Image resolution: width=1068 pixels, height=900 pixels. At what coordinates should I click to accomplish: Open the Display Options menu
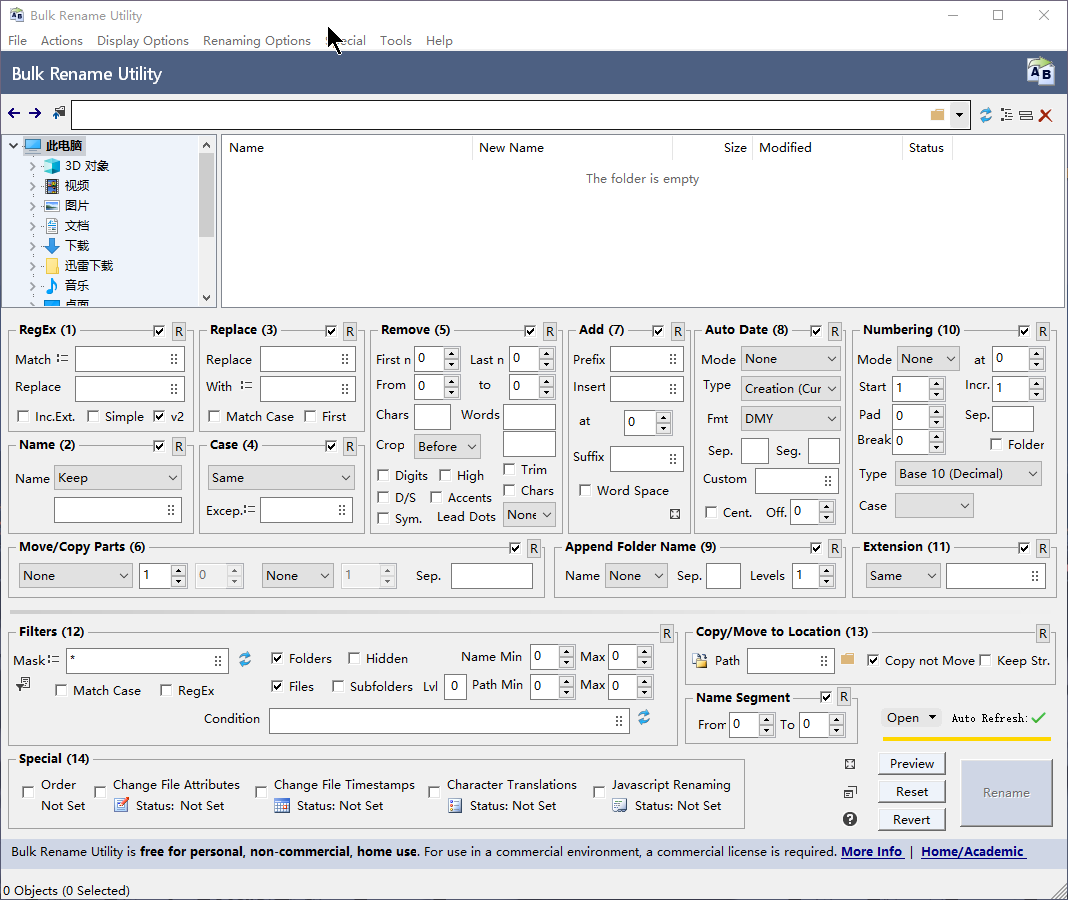click(142, 40)
